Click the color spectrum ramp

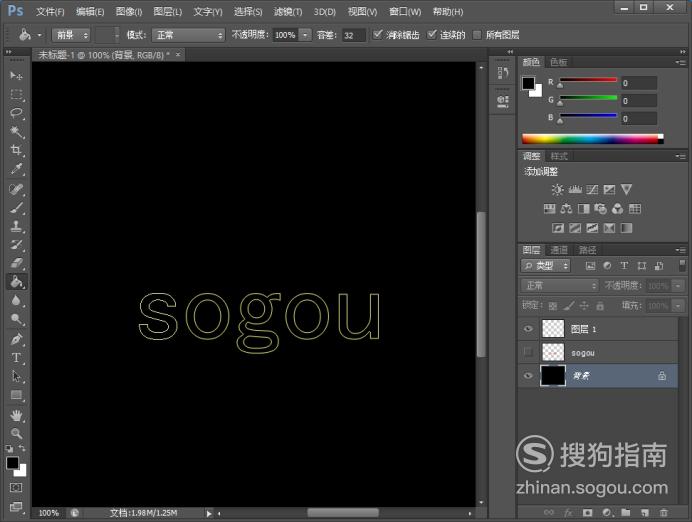point(592,139)
